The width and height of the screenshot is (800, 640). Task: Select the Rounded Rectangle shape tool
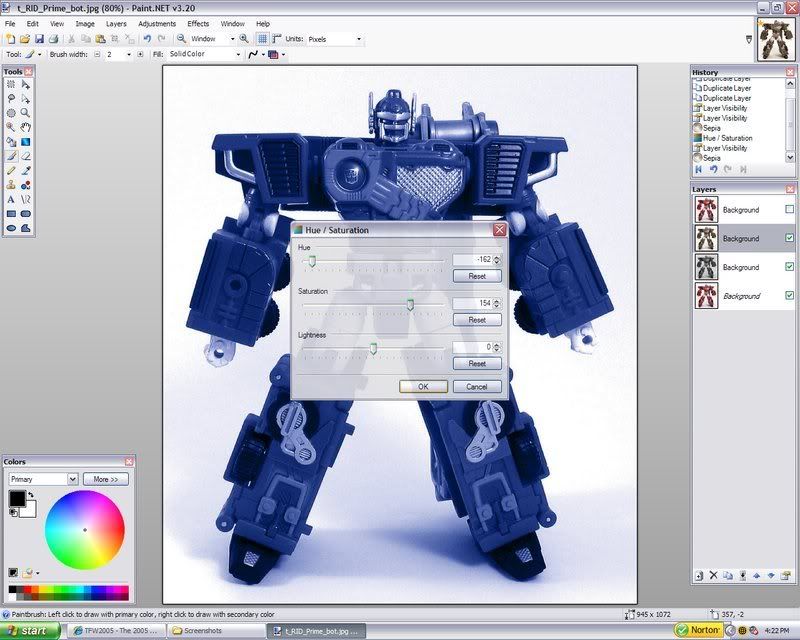pyautogui.click(x=26, y=214)
